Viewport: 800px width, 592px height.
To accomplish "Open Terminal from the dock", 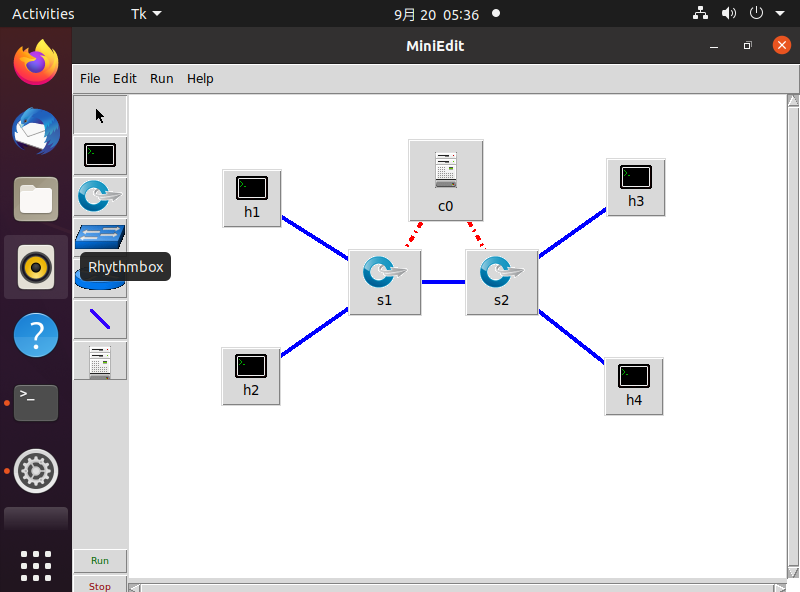I will [36, 403].
